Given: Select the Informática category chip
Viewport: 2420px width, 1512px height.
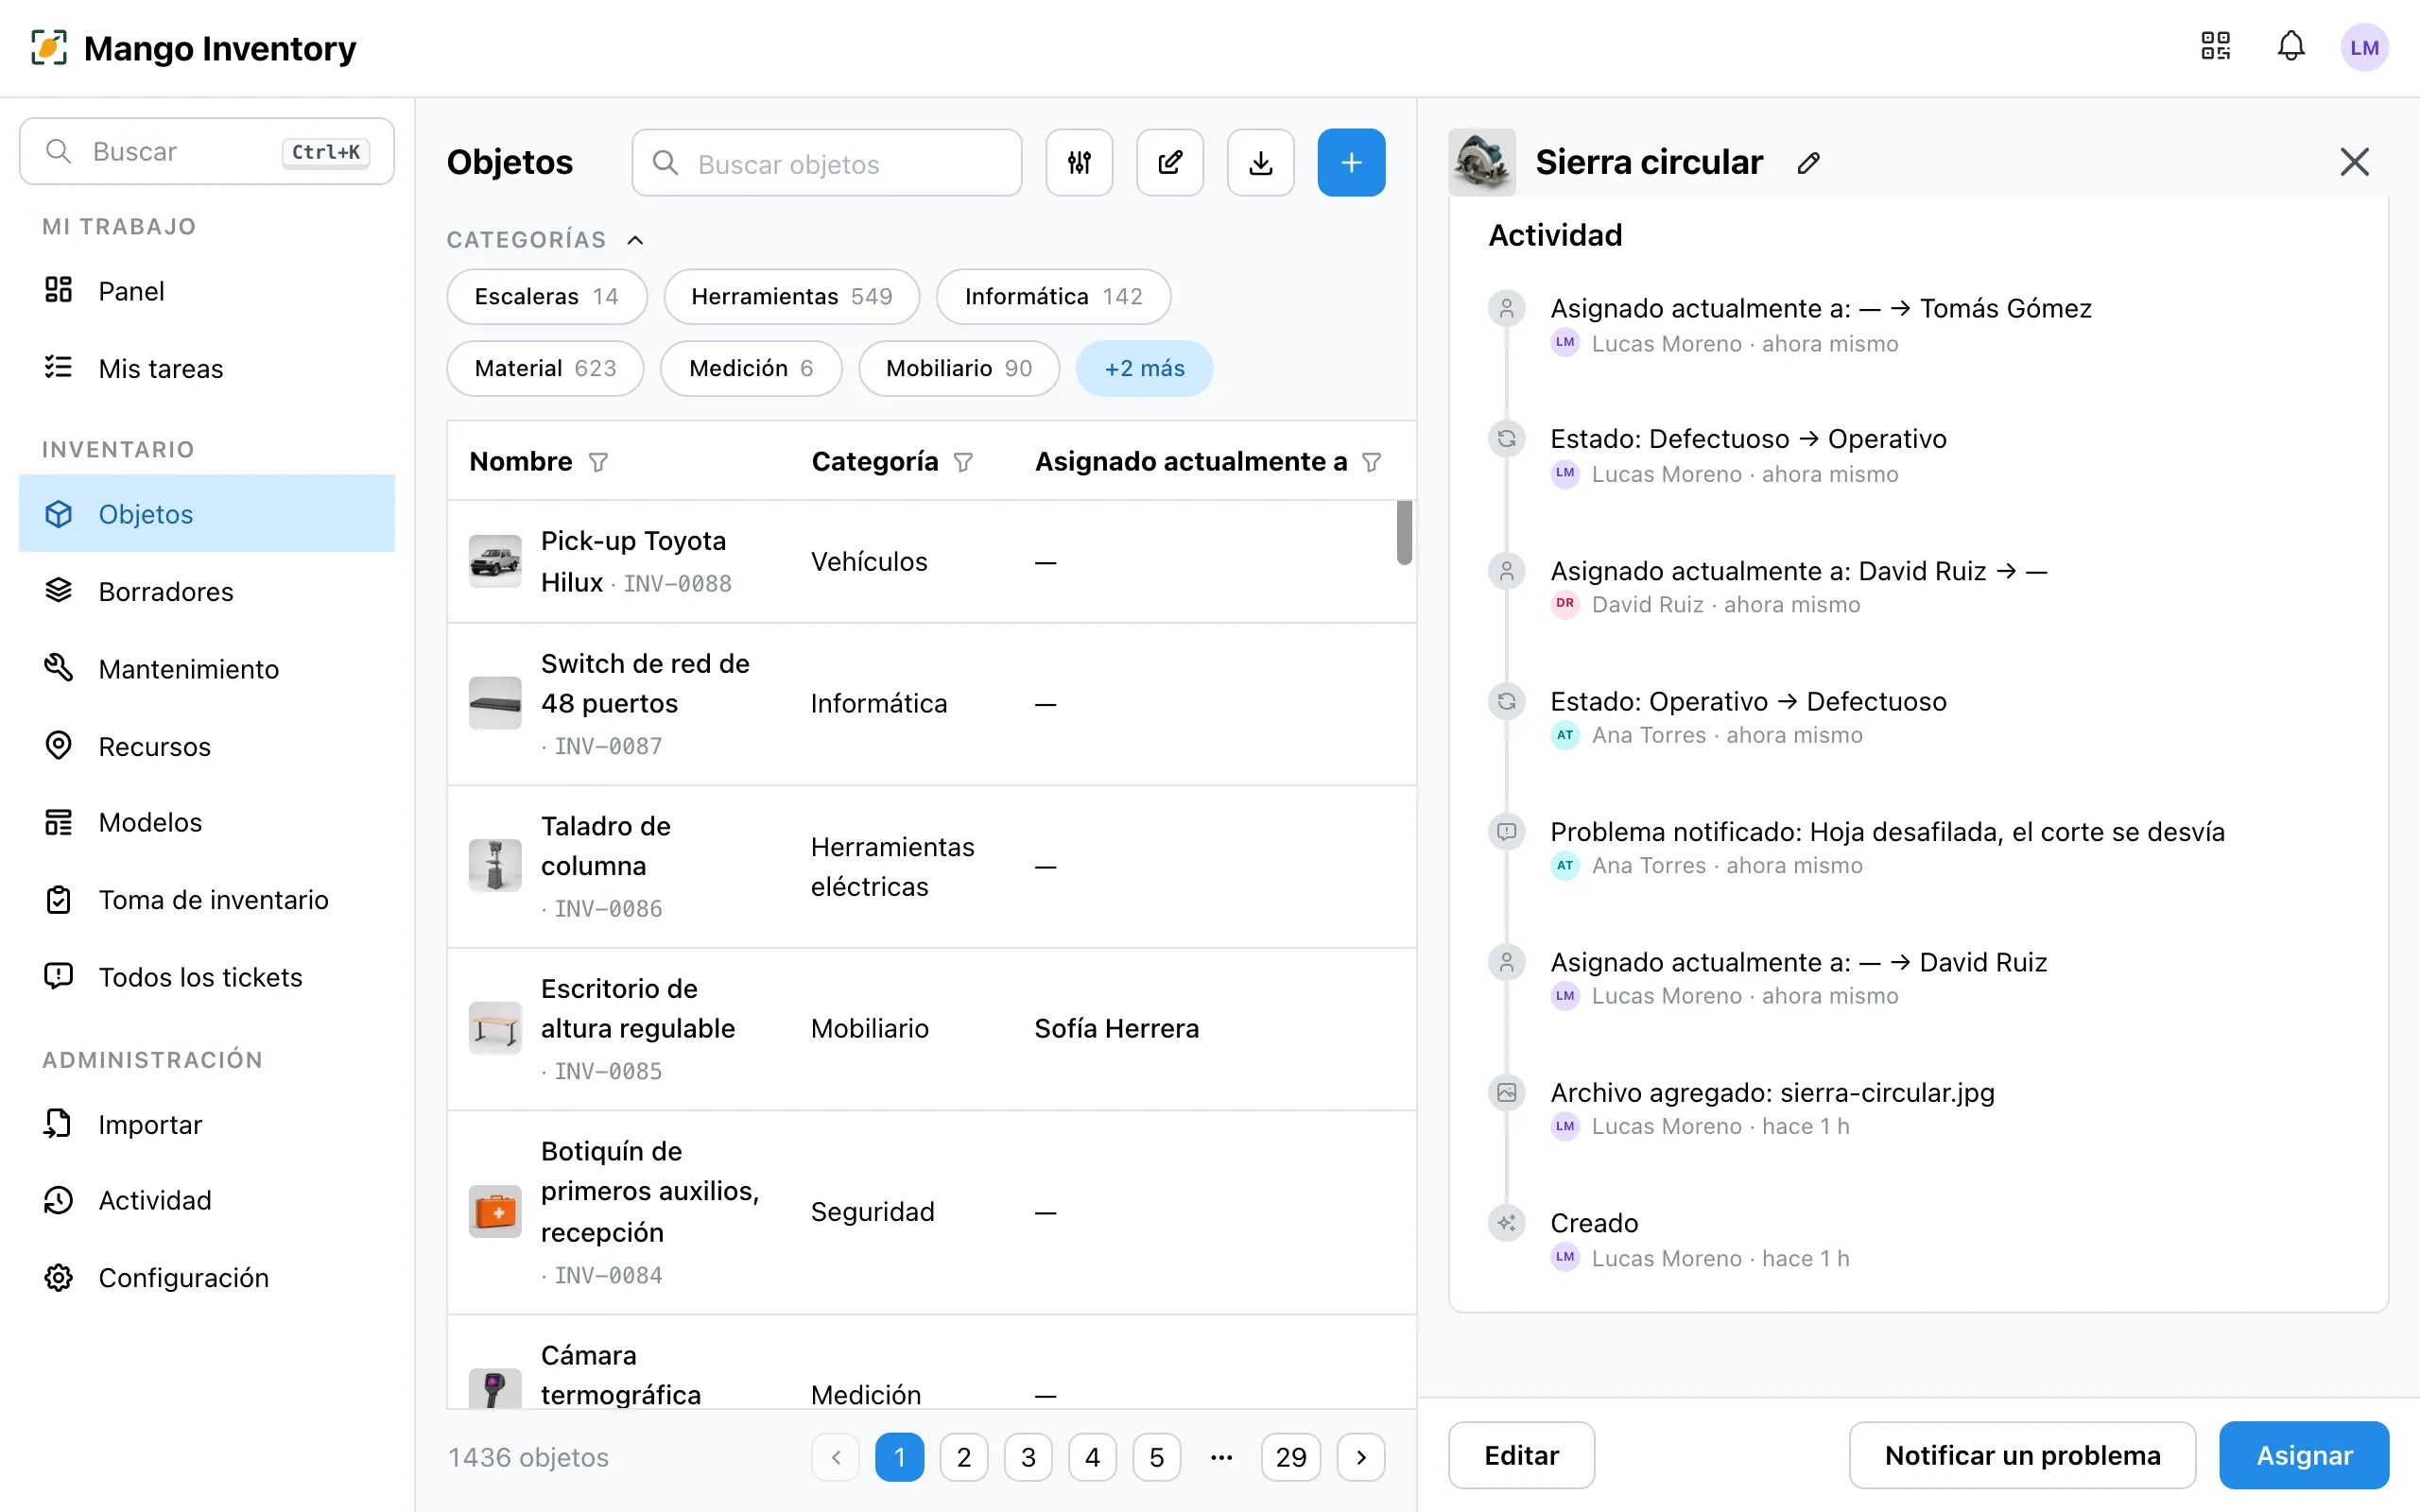Looking at the screenshot, I should pos(1053,296).
